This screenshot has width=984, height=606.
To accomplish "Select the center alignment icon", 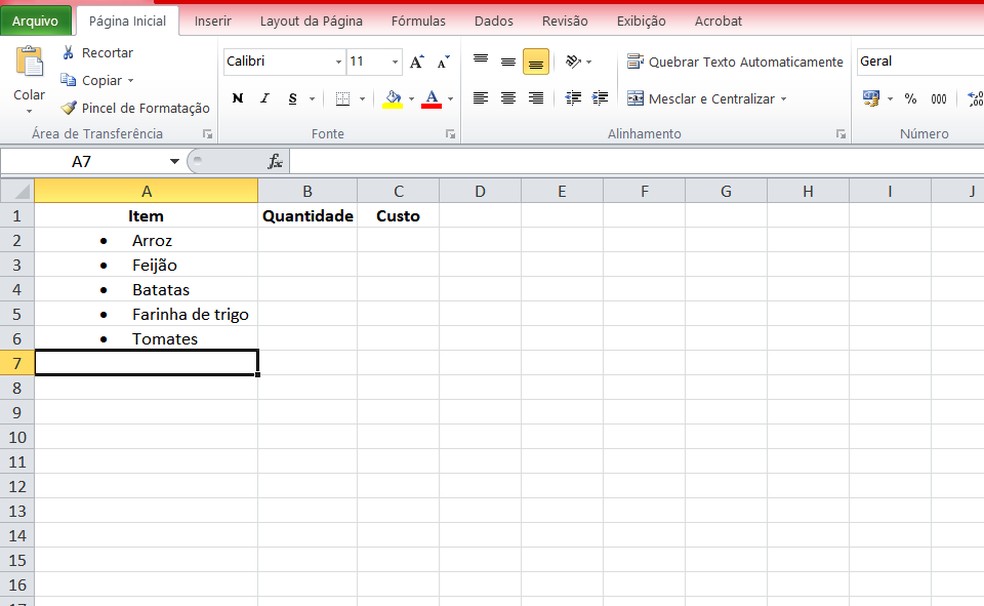I will tap(508, 98).
